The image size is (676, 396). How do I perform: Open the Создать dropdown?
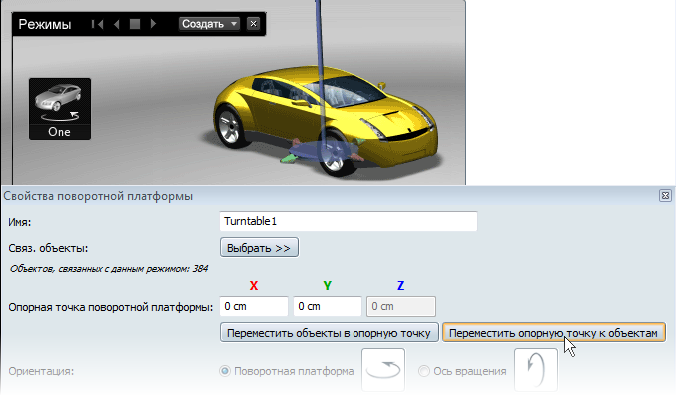[209, 24]
